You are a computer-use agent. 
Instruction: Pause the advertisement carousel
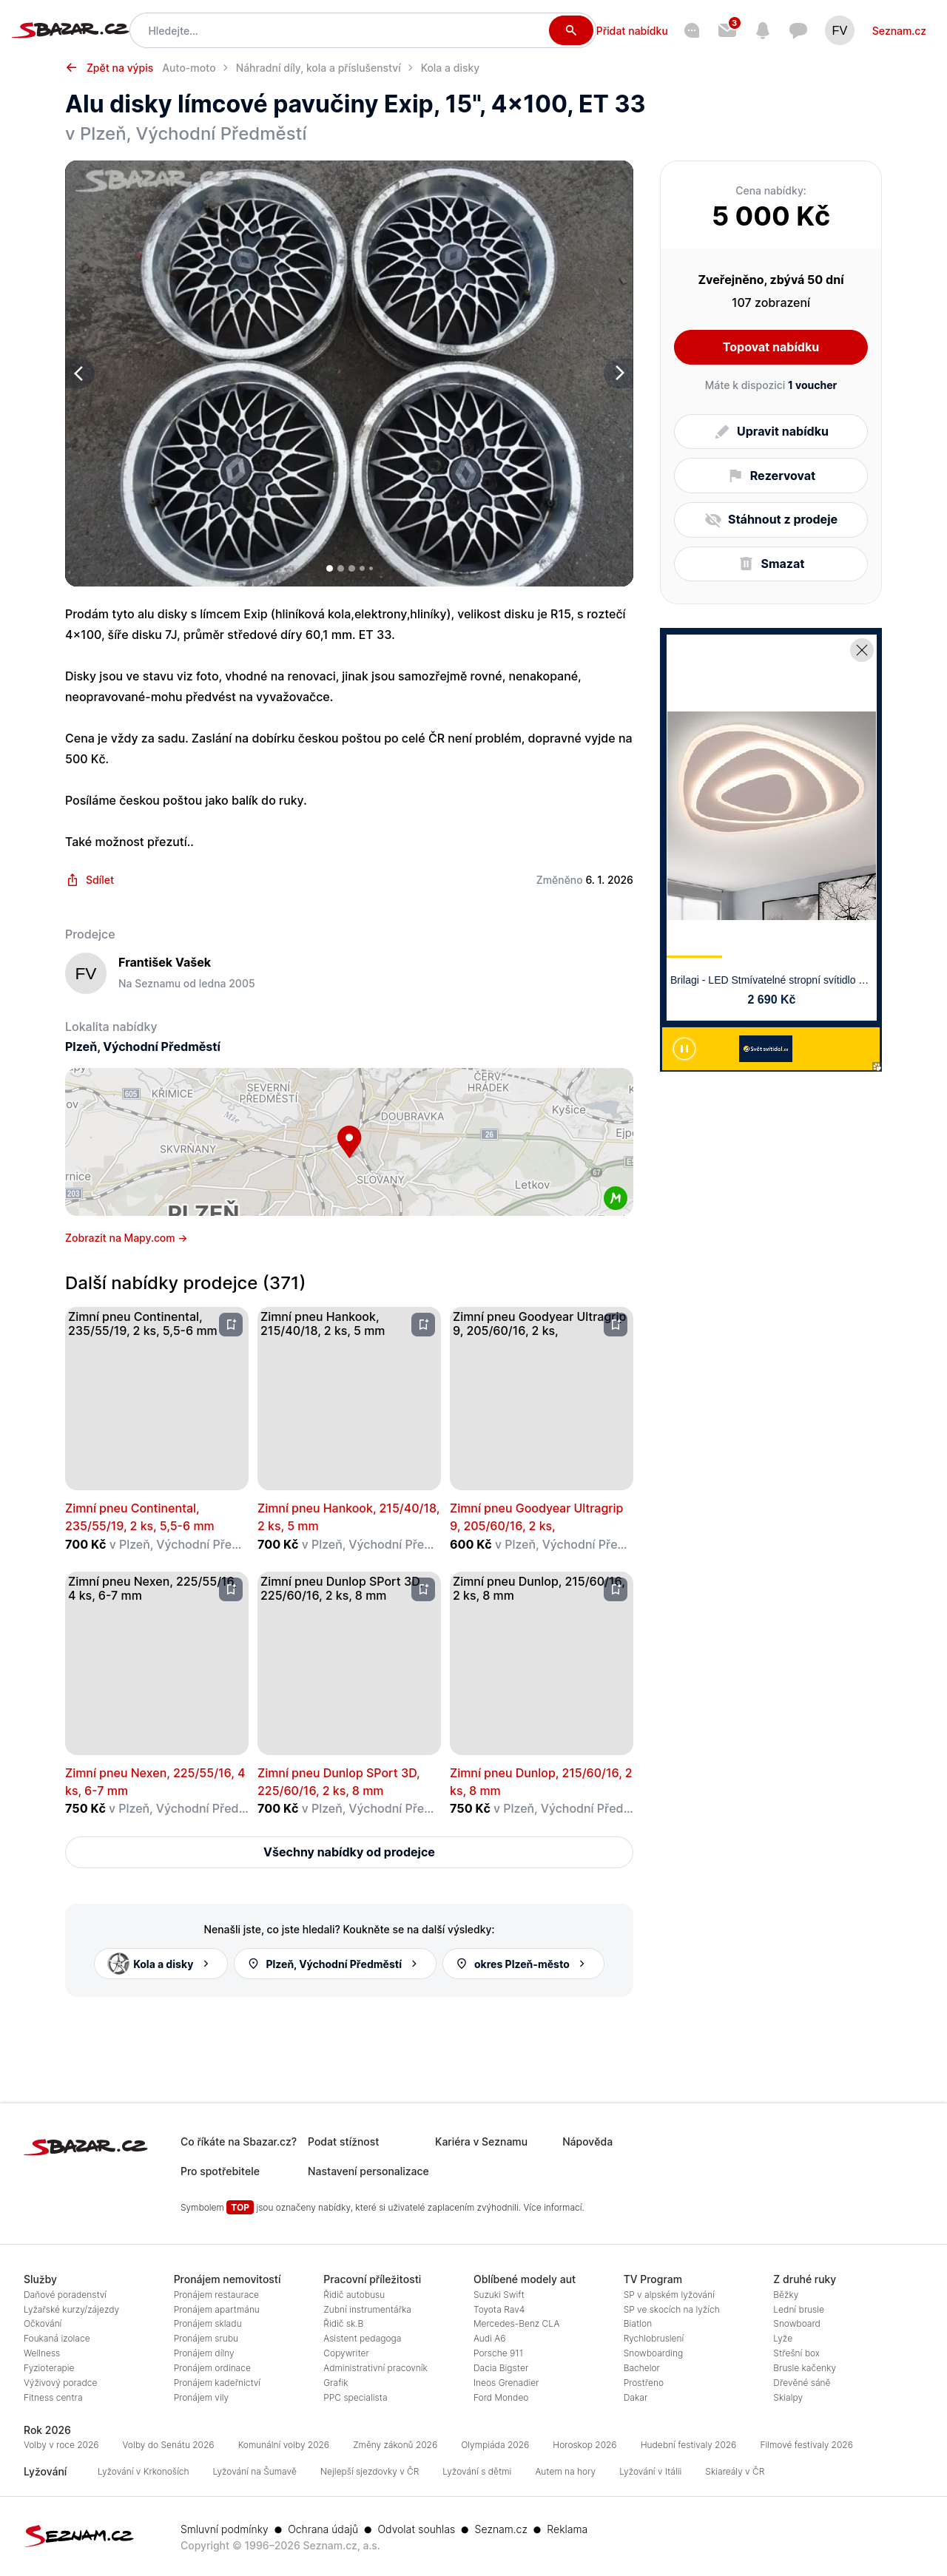684,1048
